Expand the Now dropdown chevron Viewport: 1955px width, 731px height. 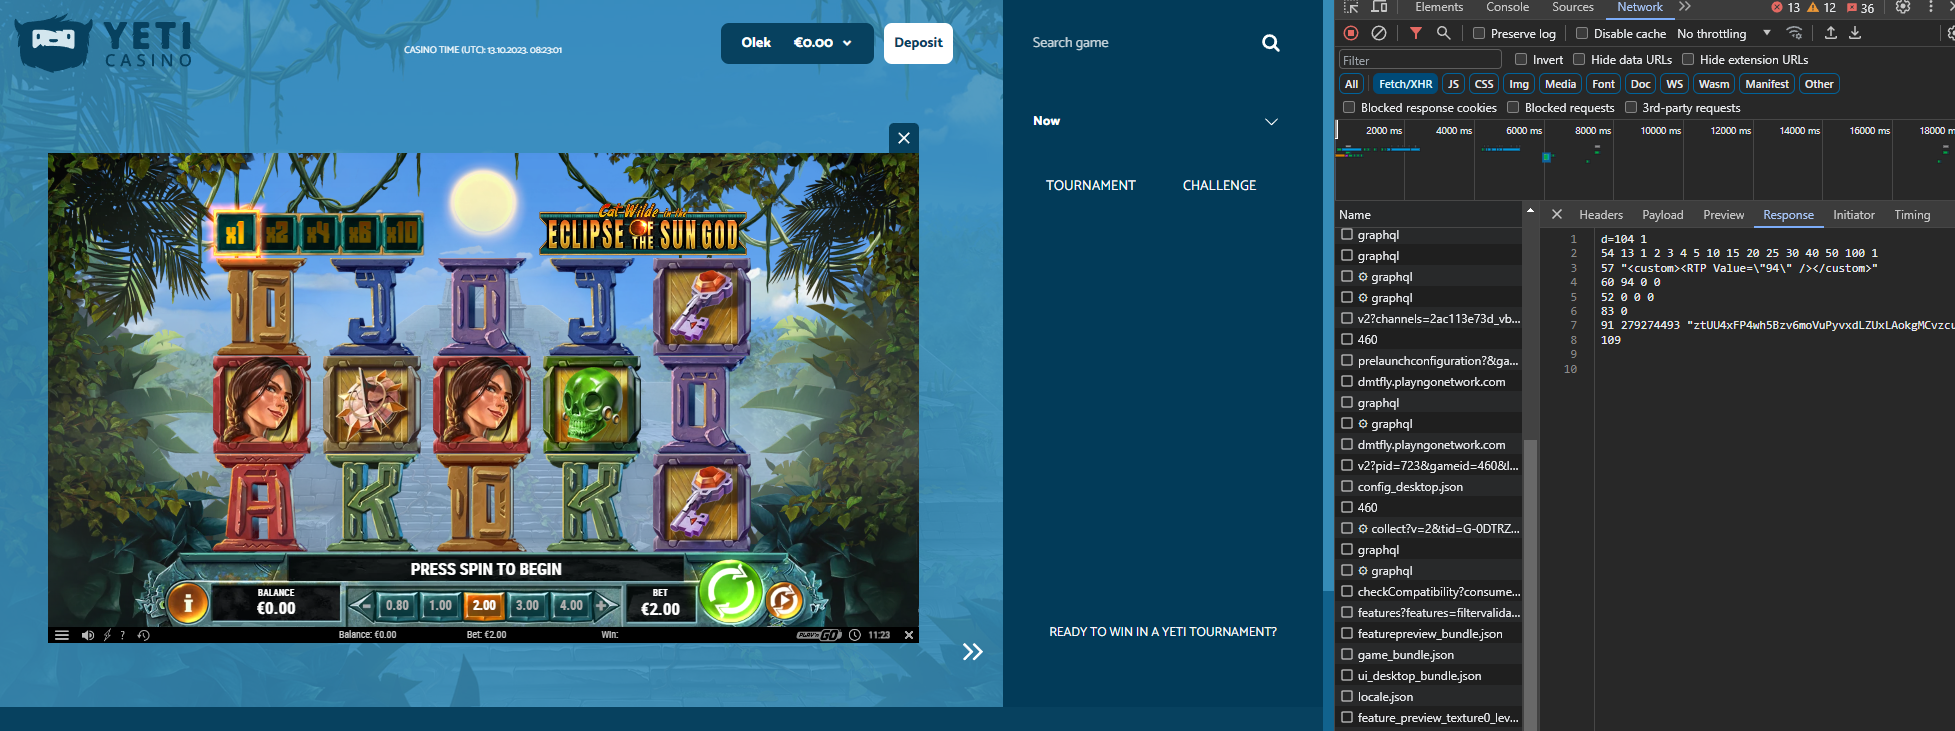[1272, 121]
